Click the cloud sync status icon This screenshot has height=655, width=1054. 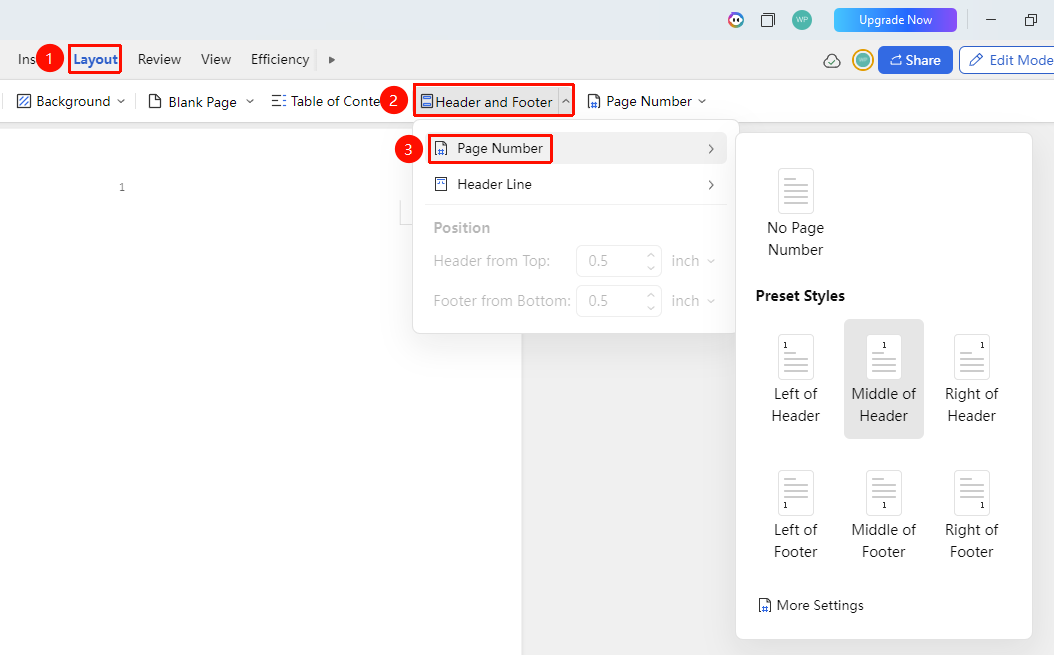tap(832, 61)
